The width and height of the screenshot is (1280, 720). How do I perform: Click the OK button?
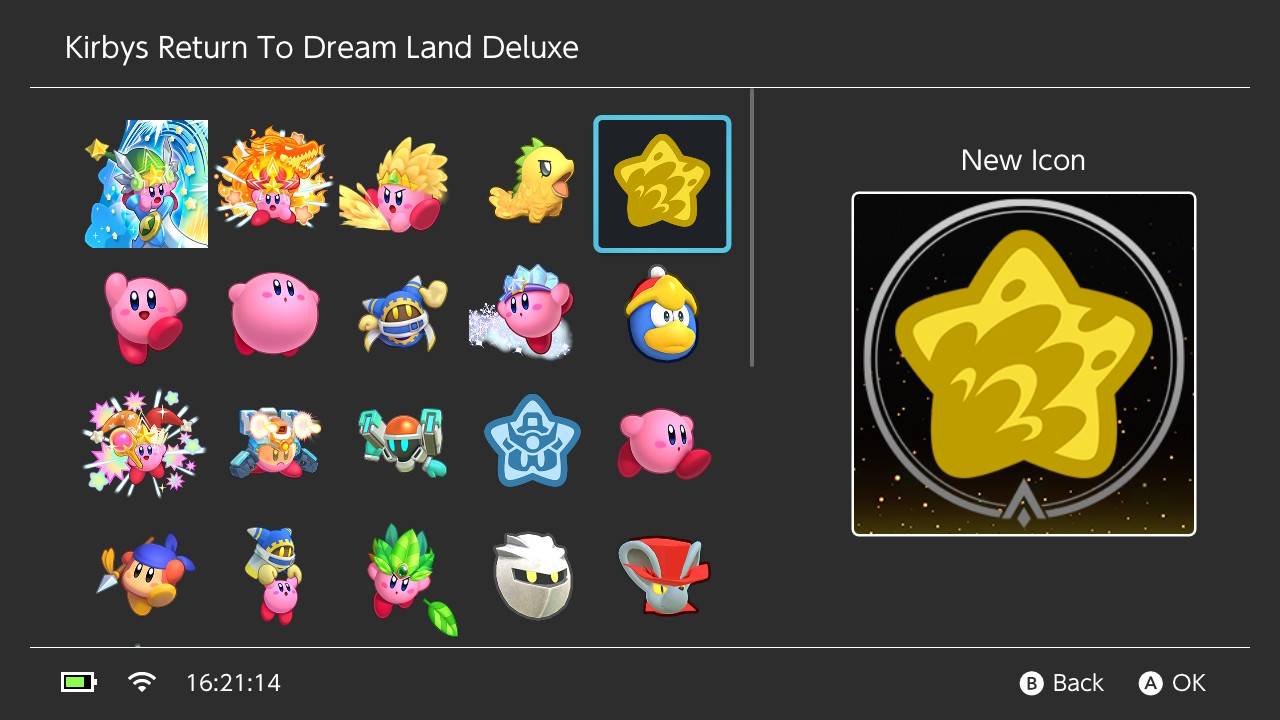coord(1172,683)
